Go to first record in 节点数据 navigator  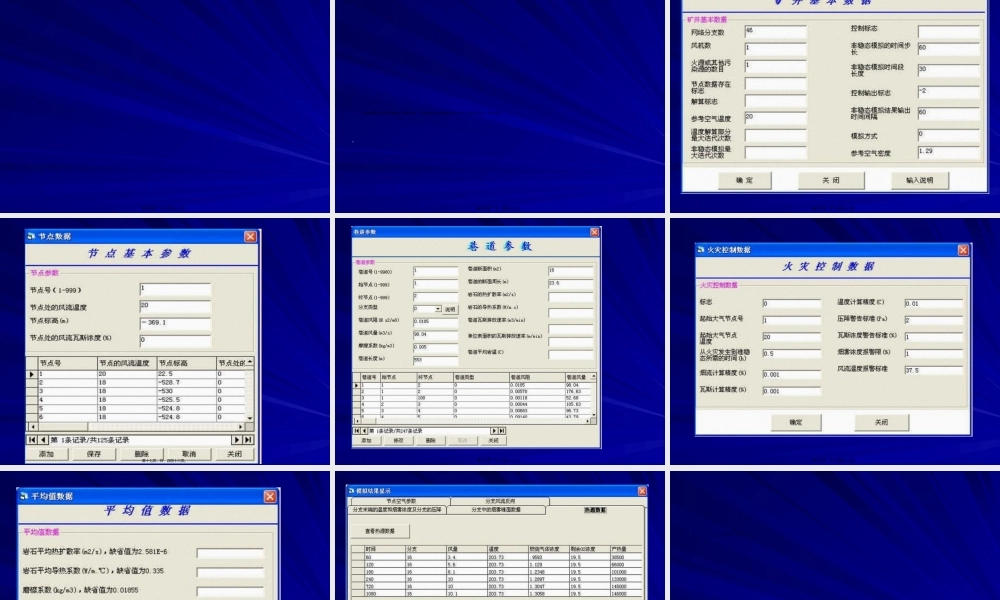pyautogui.click(x=31, y=439)
